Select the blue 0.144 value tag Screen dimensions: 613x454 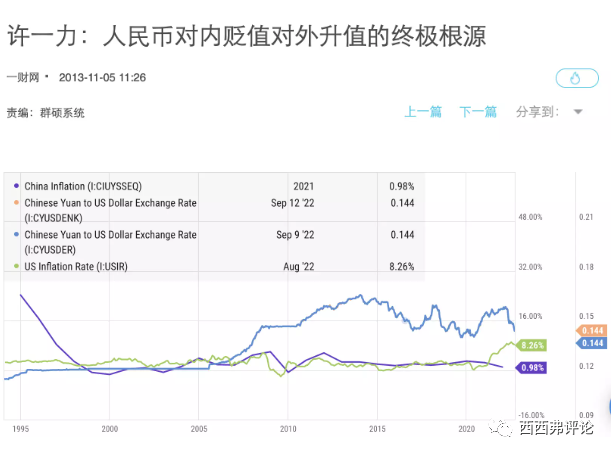[591, 343]
